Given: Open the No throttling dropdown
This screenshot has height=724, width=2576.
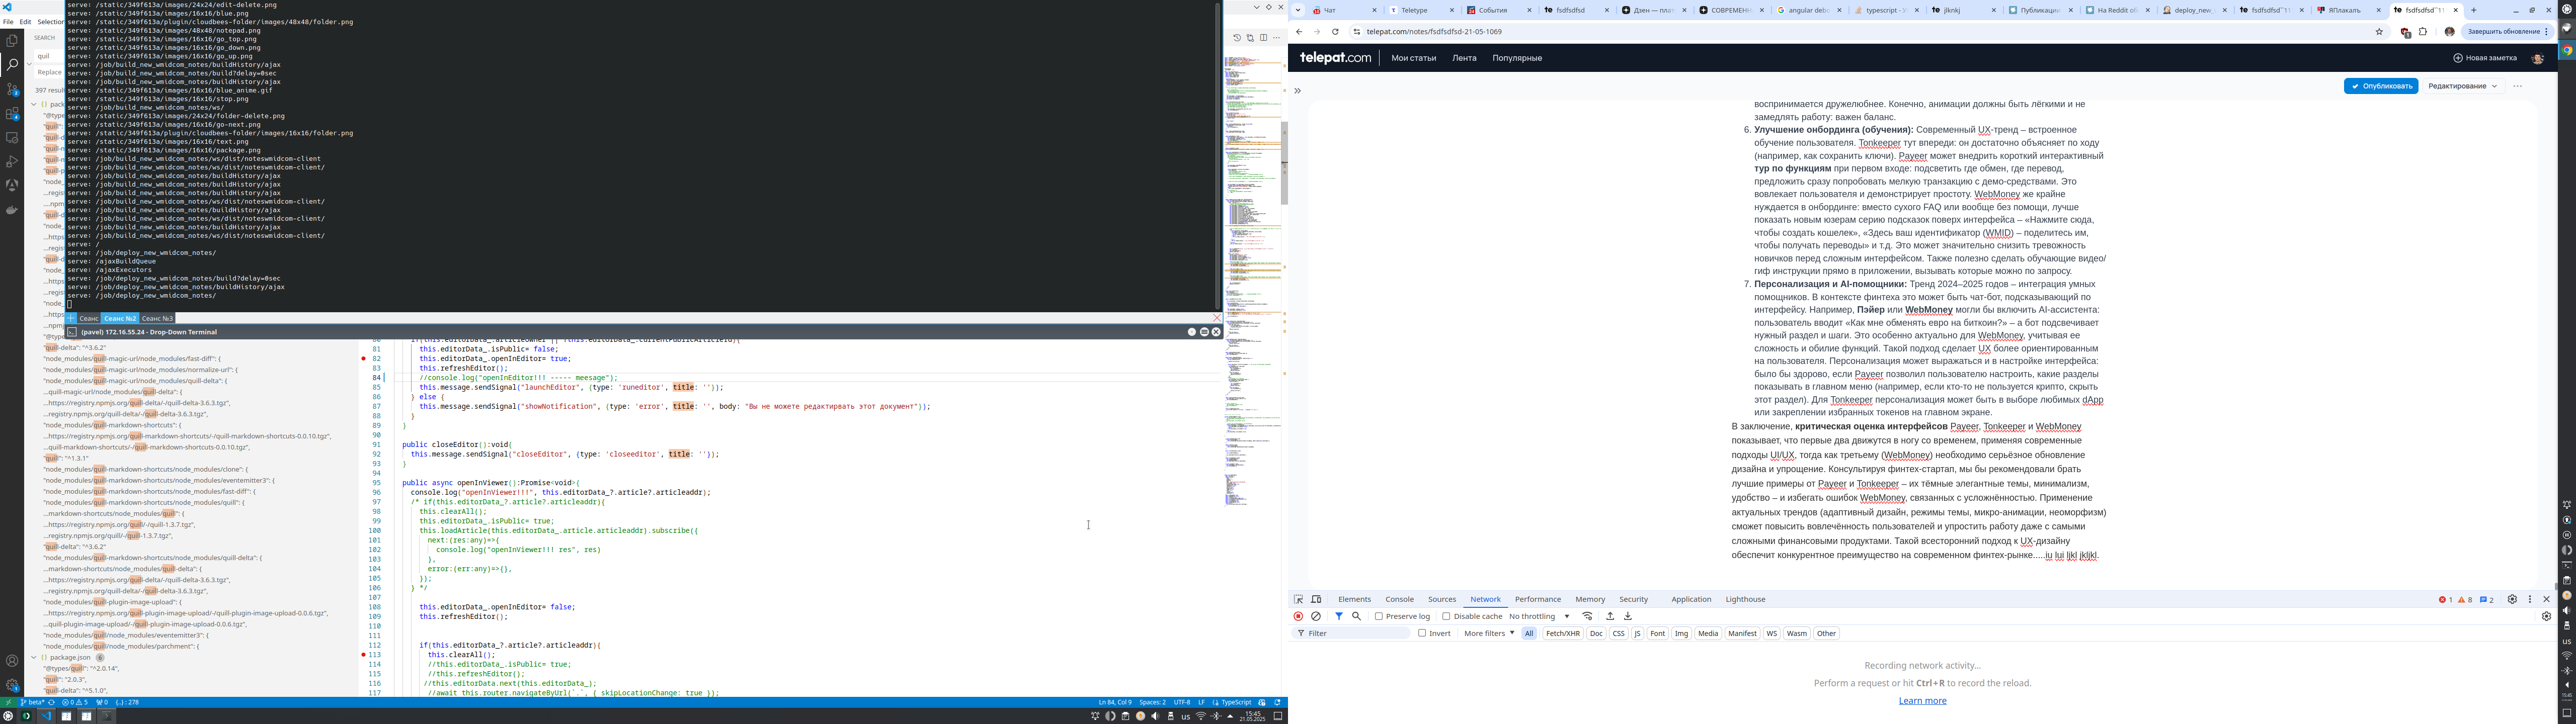Looking at the screenshot, I should [1539, 617].
